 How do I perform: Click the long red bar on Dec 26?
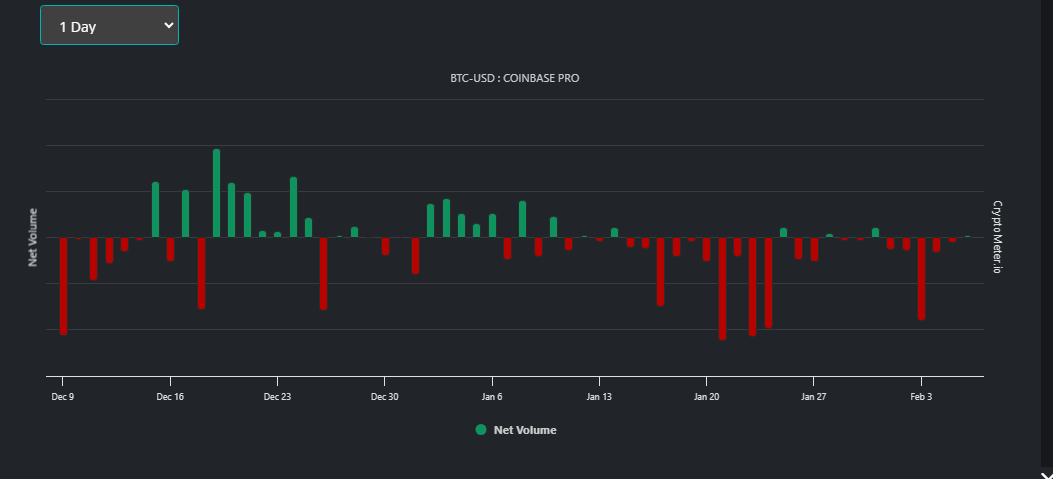tap(324, 273)
